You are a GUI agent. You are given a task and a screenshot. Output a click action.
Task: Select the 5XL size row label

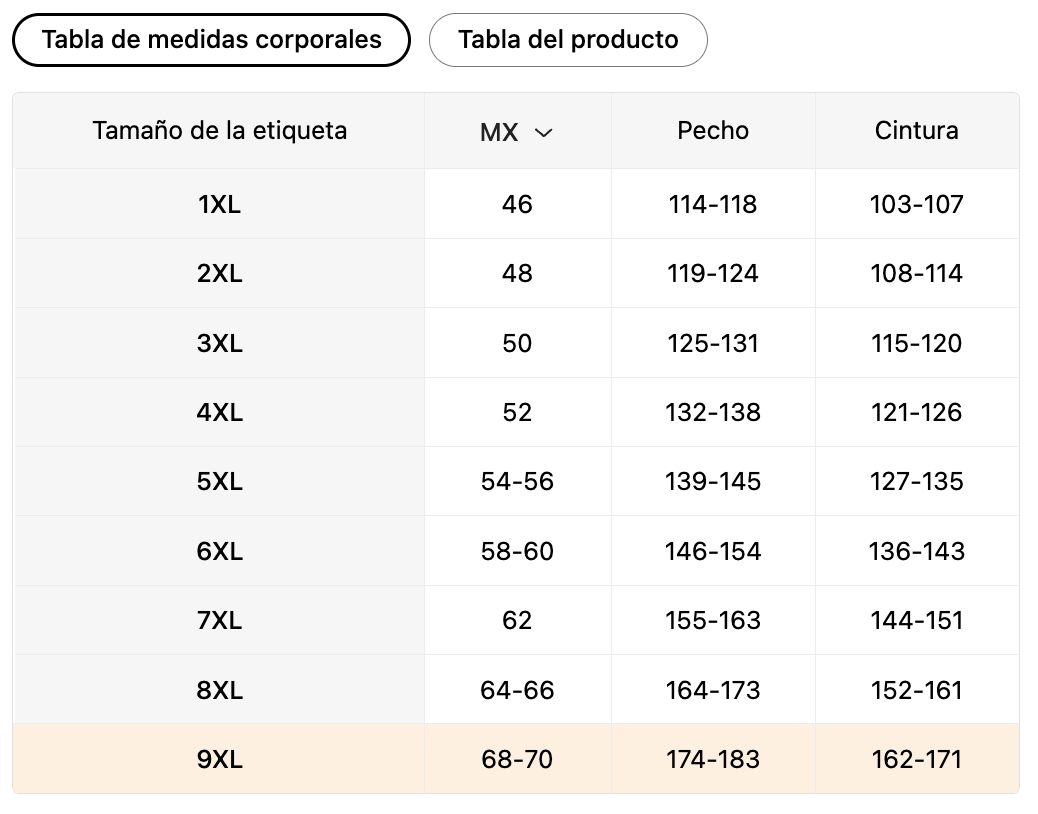[x=219, y=482]
